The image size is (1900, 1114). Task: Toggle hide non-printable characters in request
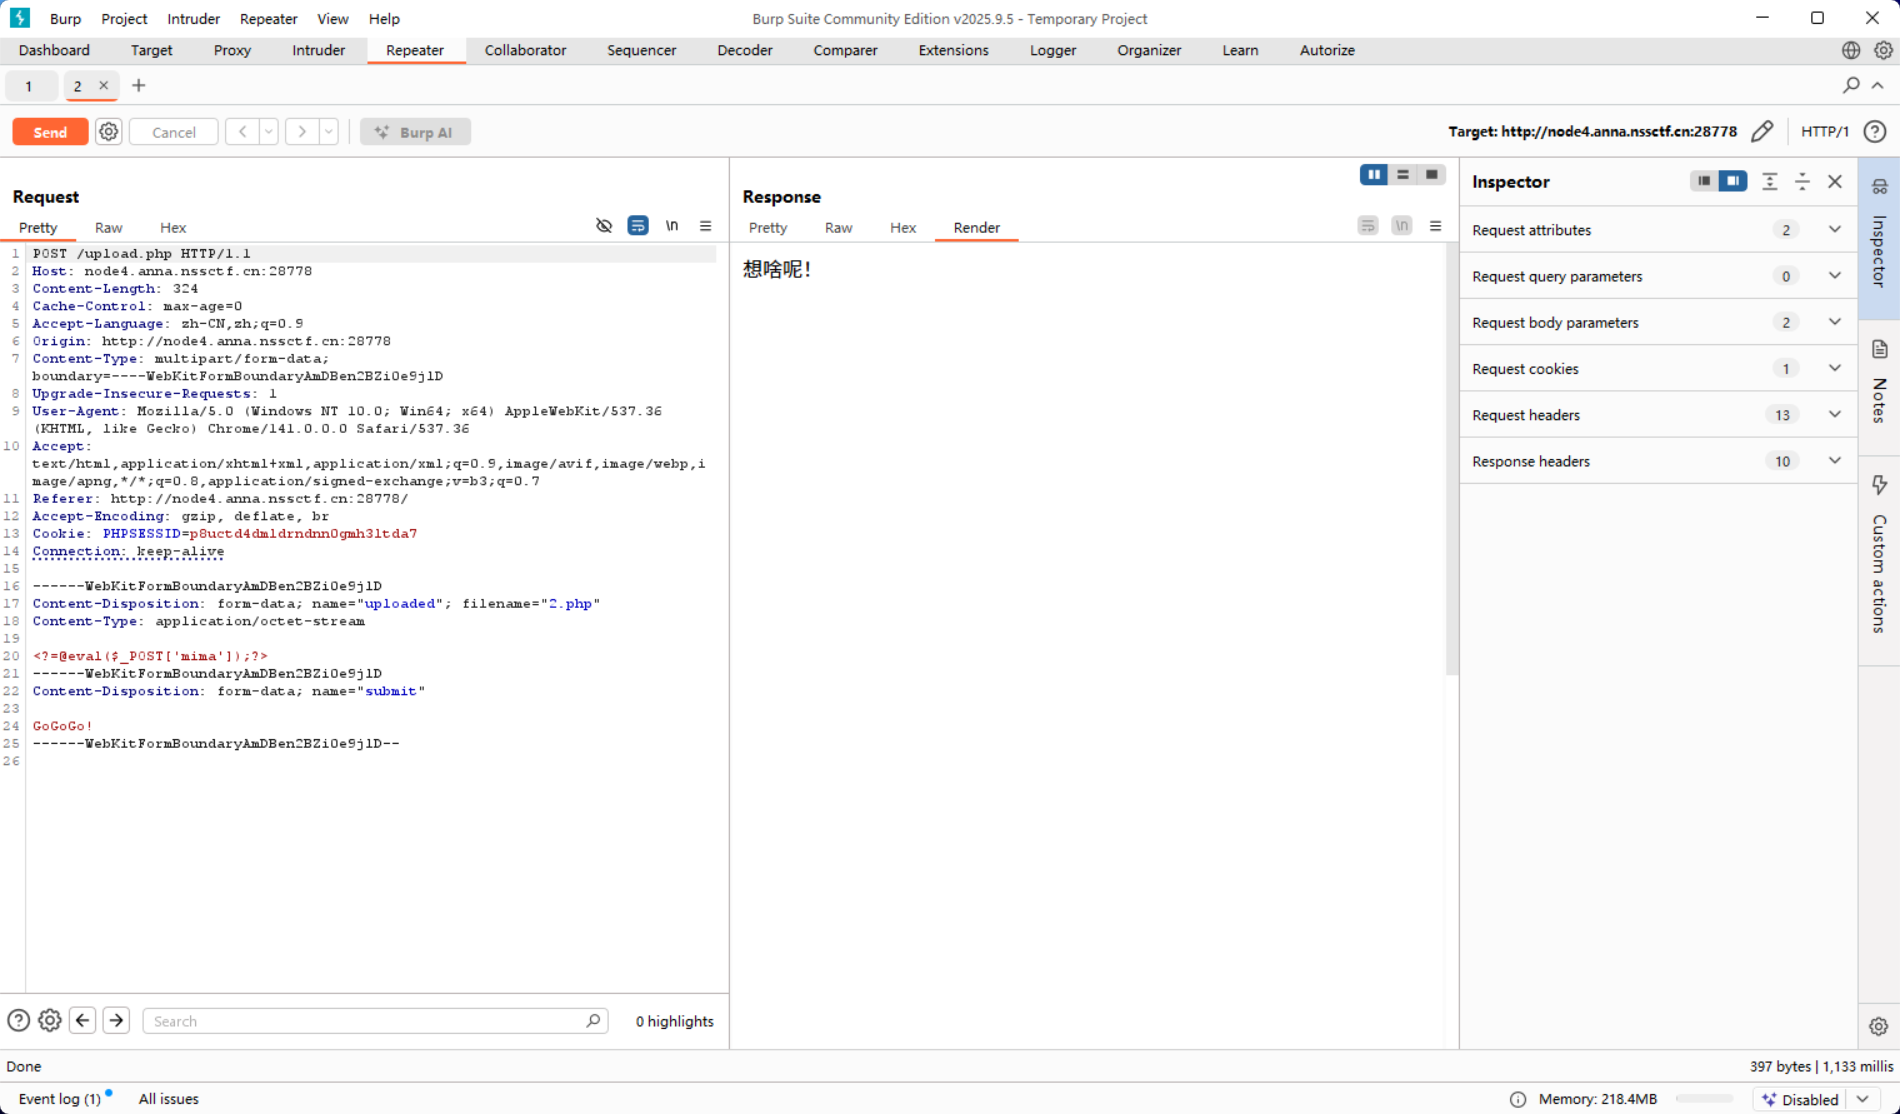coord(604,226)
